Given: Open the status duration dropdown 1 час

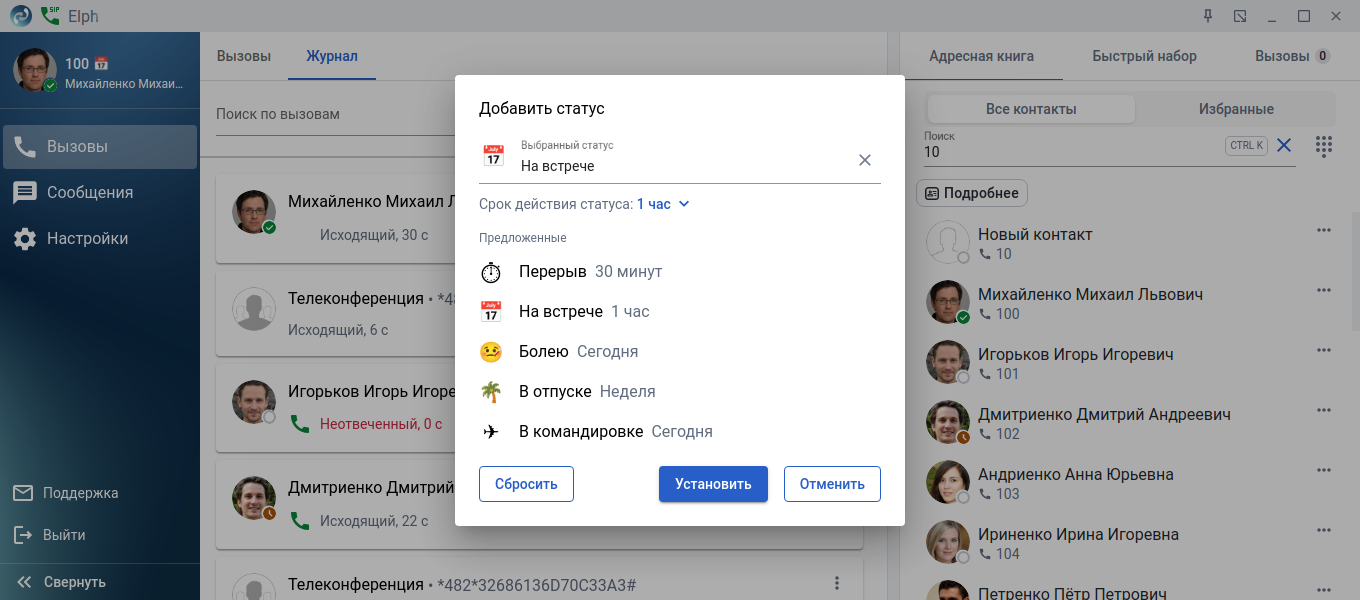Looking at the screenshot, I should pos(664,204).
